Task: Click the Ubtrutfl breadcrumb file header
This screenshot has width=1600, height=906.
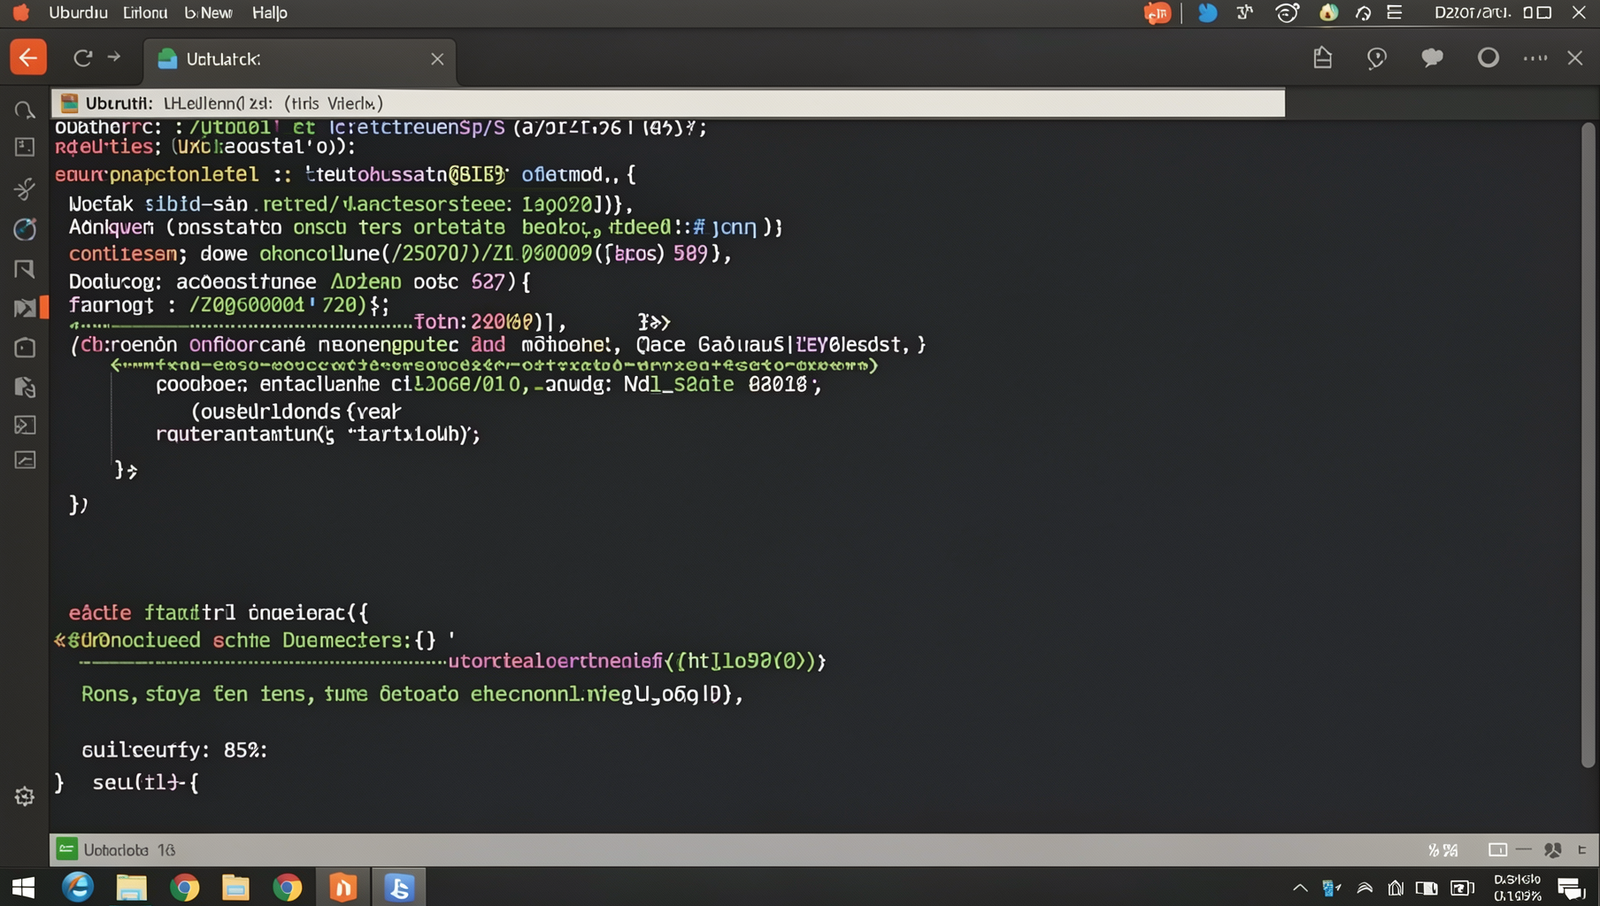Action: click(668, 103)
